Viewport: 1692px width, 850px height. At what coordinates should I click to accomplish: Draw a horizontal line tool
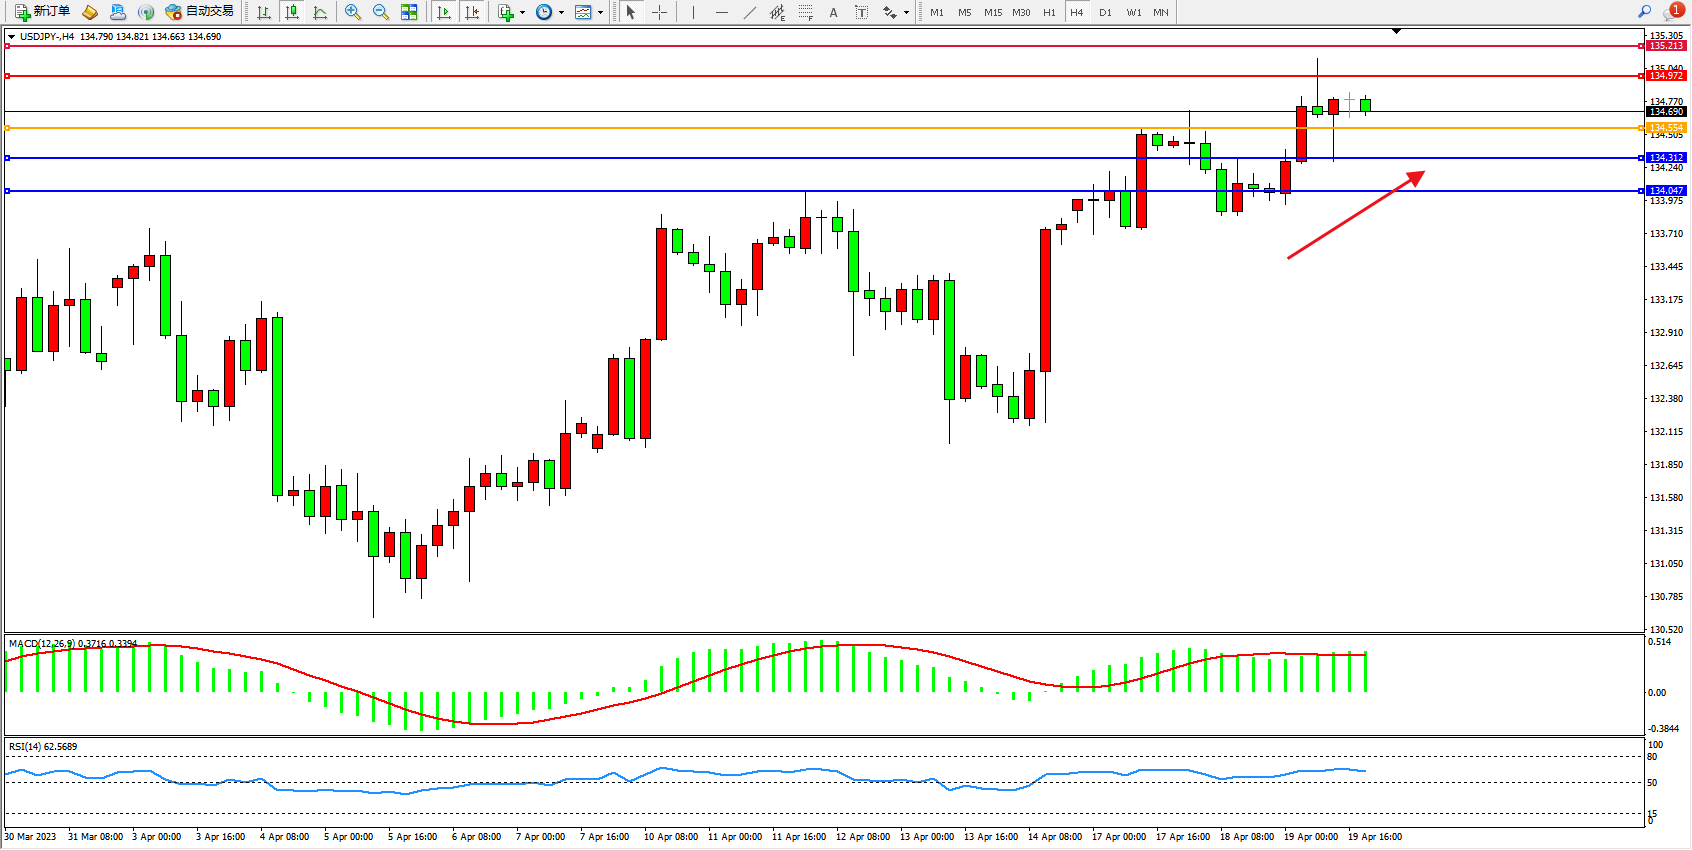point(721,12)
